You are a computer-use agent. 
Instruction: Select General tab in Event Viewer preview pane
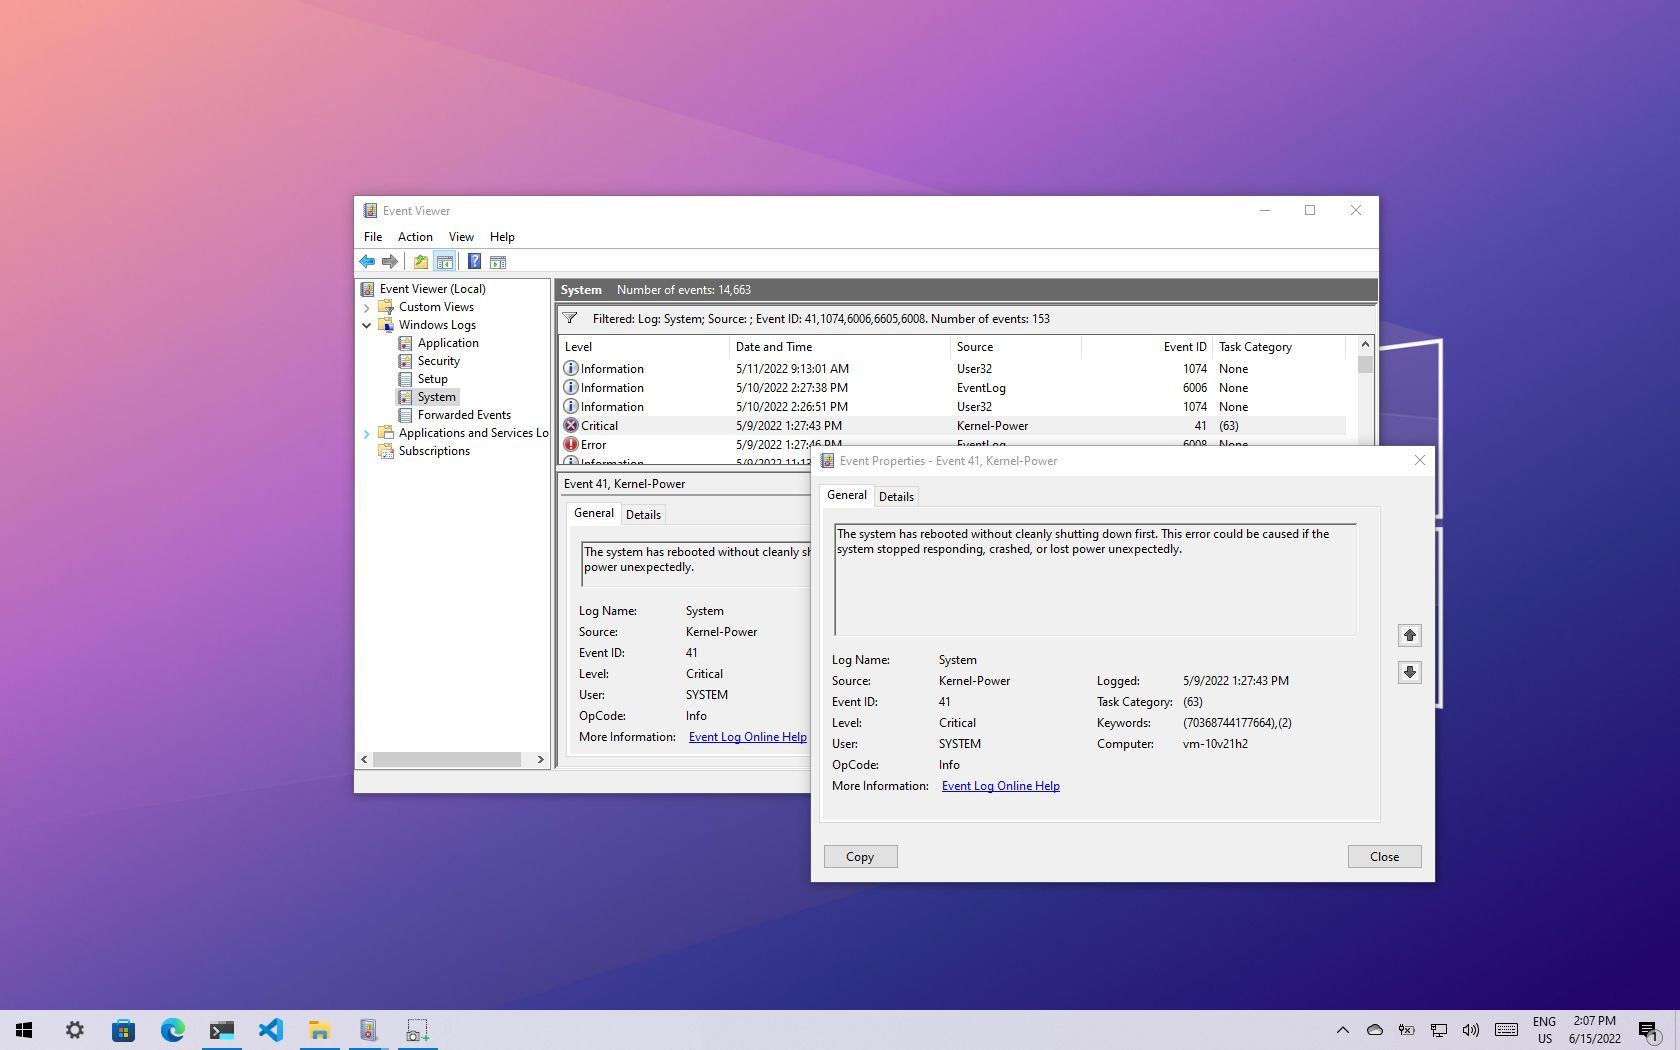[x=594, y=513]
